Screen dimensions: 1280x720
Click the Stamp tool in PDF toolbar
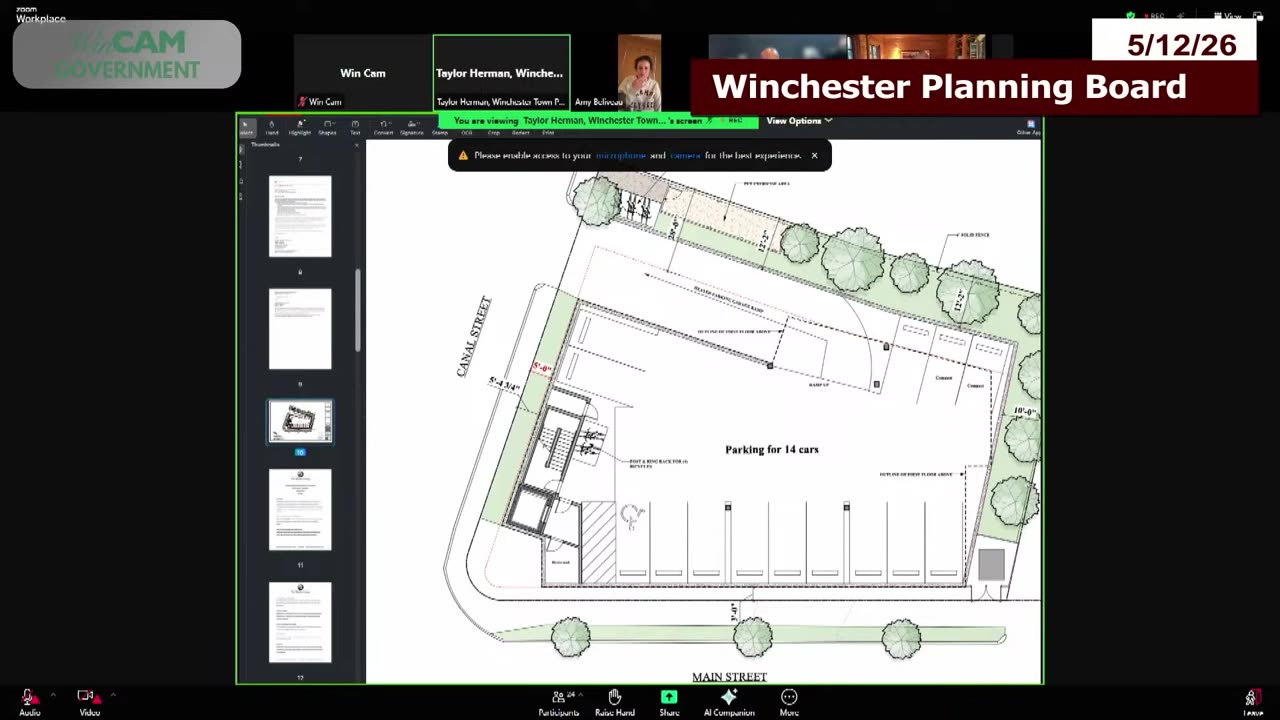click(440, 132)
